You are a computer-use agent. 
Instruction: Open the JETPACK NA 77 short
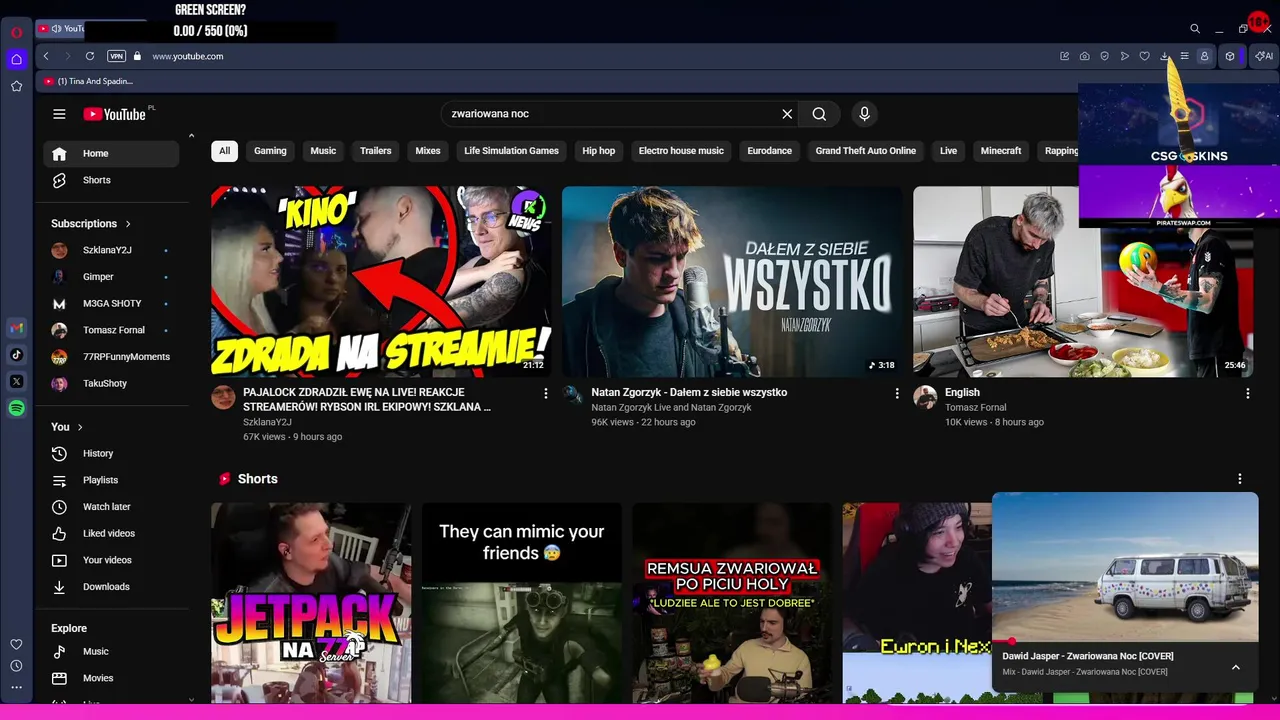[x=311, y=603]
